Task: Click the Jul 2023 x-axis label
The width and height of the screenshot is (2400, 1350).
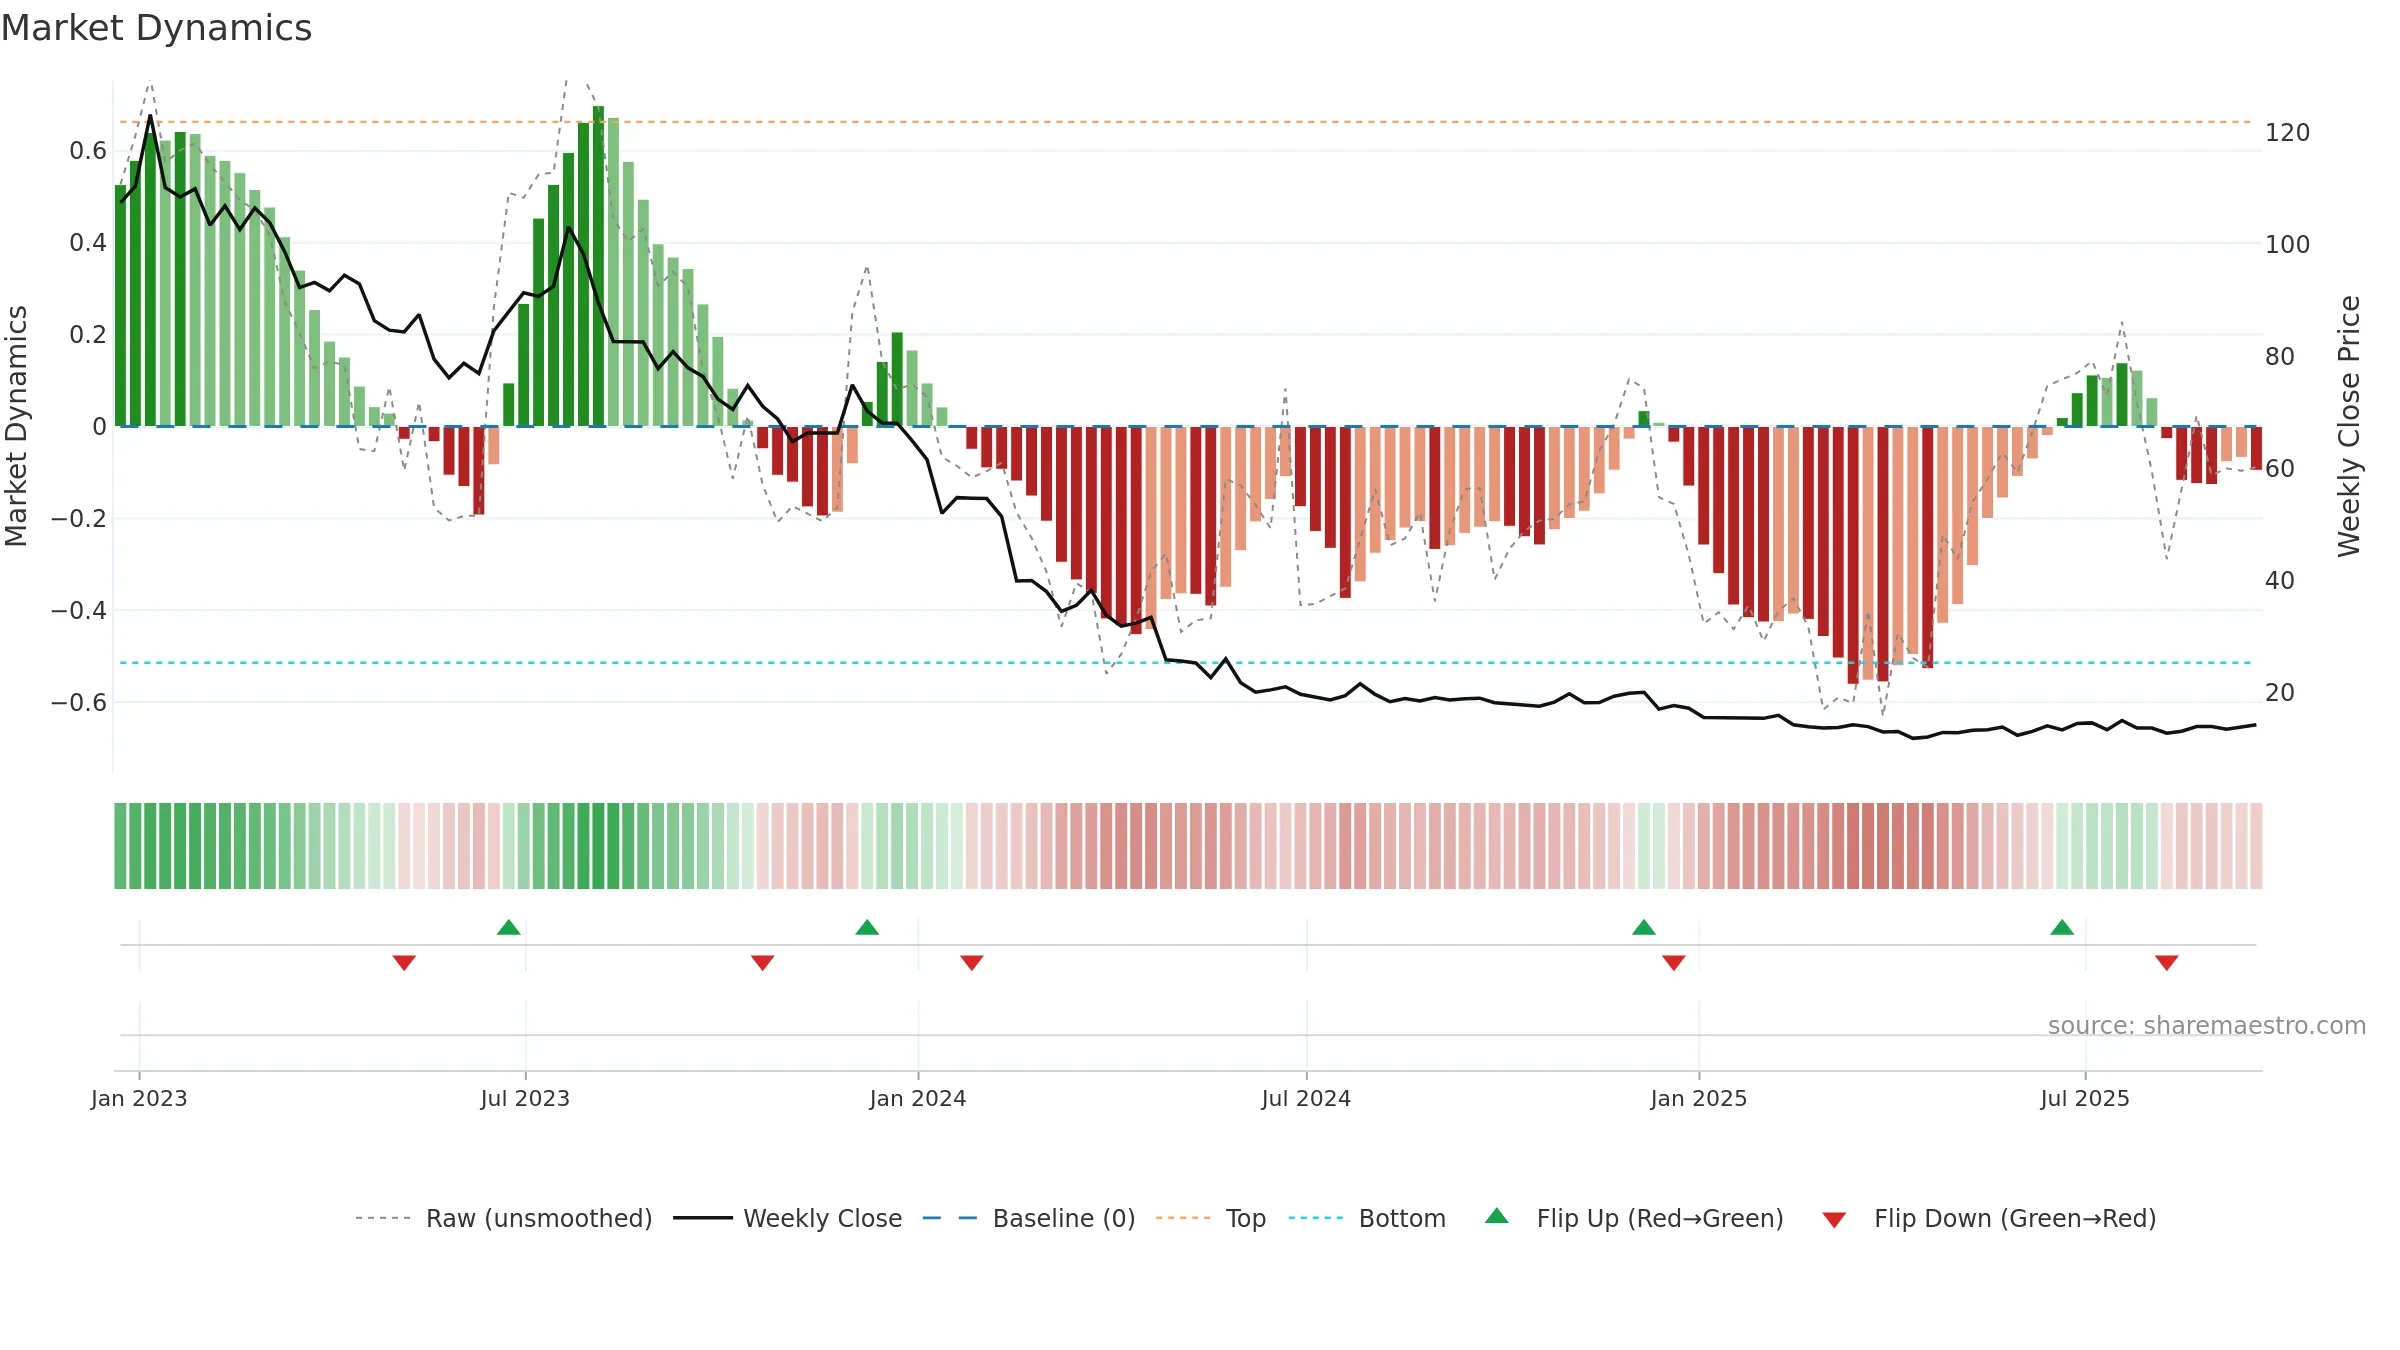Action: (x=525, y=1098)
